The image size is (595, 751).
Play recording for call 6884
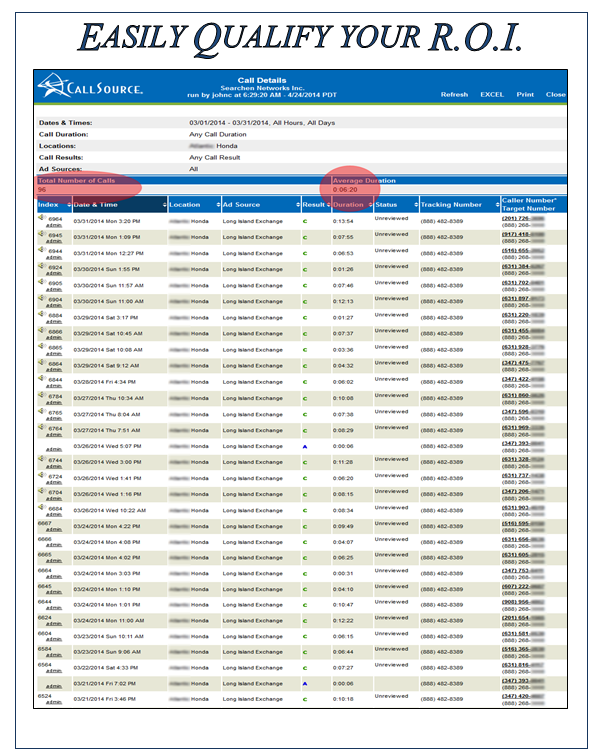click(42, 315)
